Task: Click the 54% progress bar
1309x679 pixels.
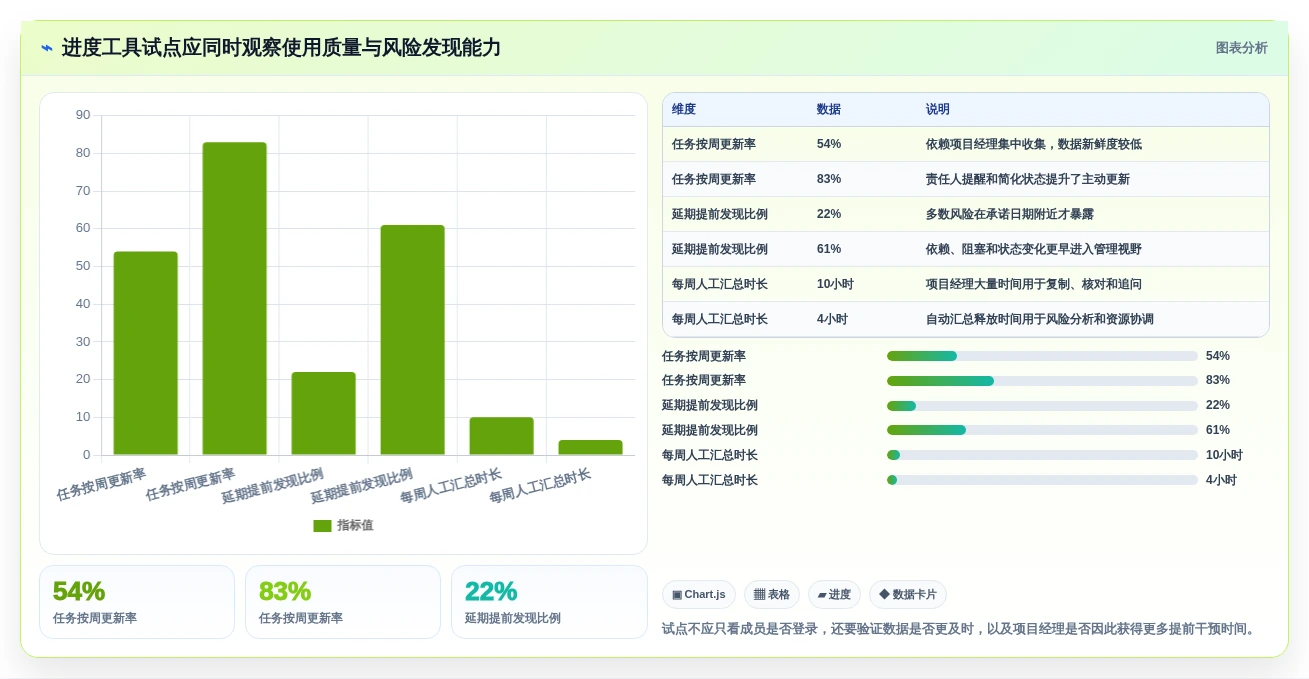Action: pyautogui.click(x=1042, y=356)
